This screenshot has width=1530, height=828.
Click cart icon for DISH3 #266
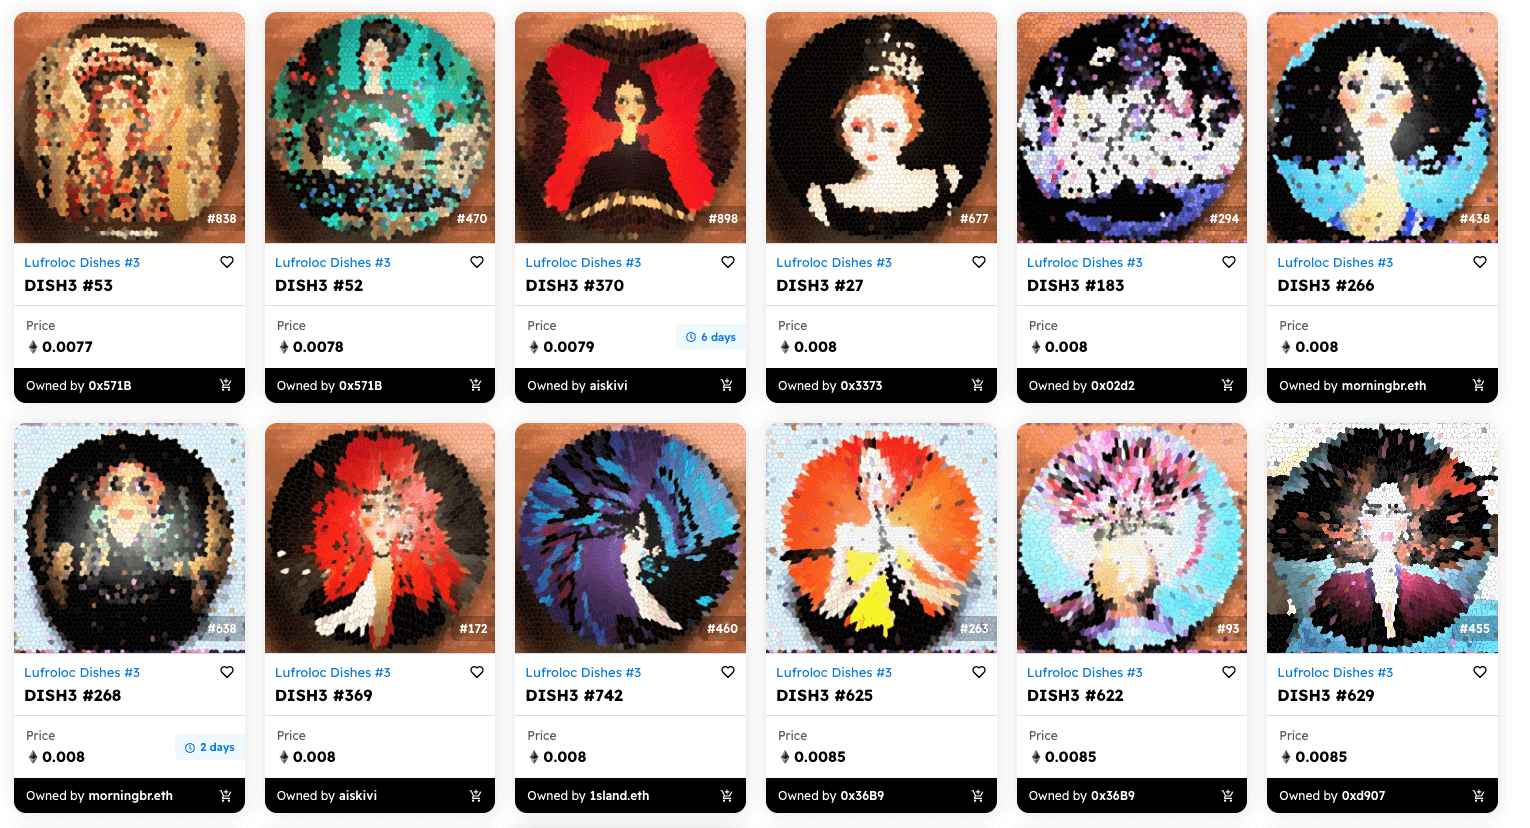(x=1479, y=385)
